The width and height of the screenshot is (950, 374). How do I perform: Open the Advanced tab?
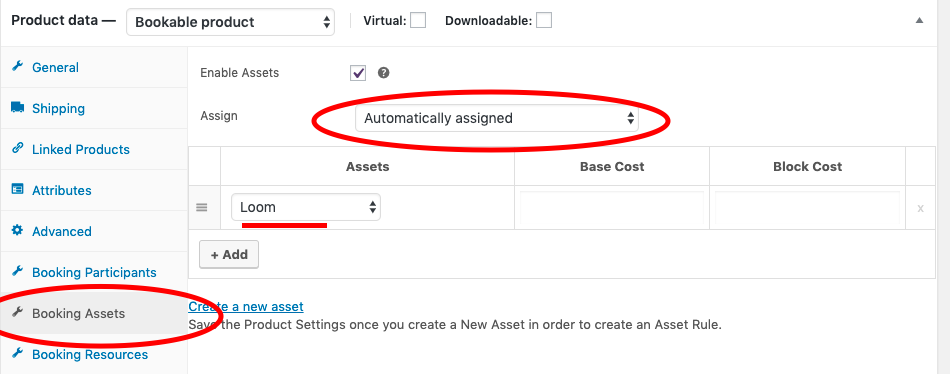(94, 232)
